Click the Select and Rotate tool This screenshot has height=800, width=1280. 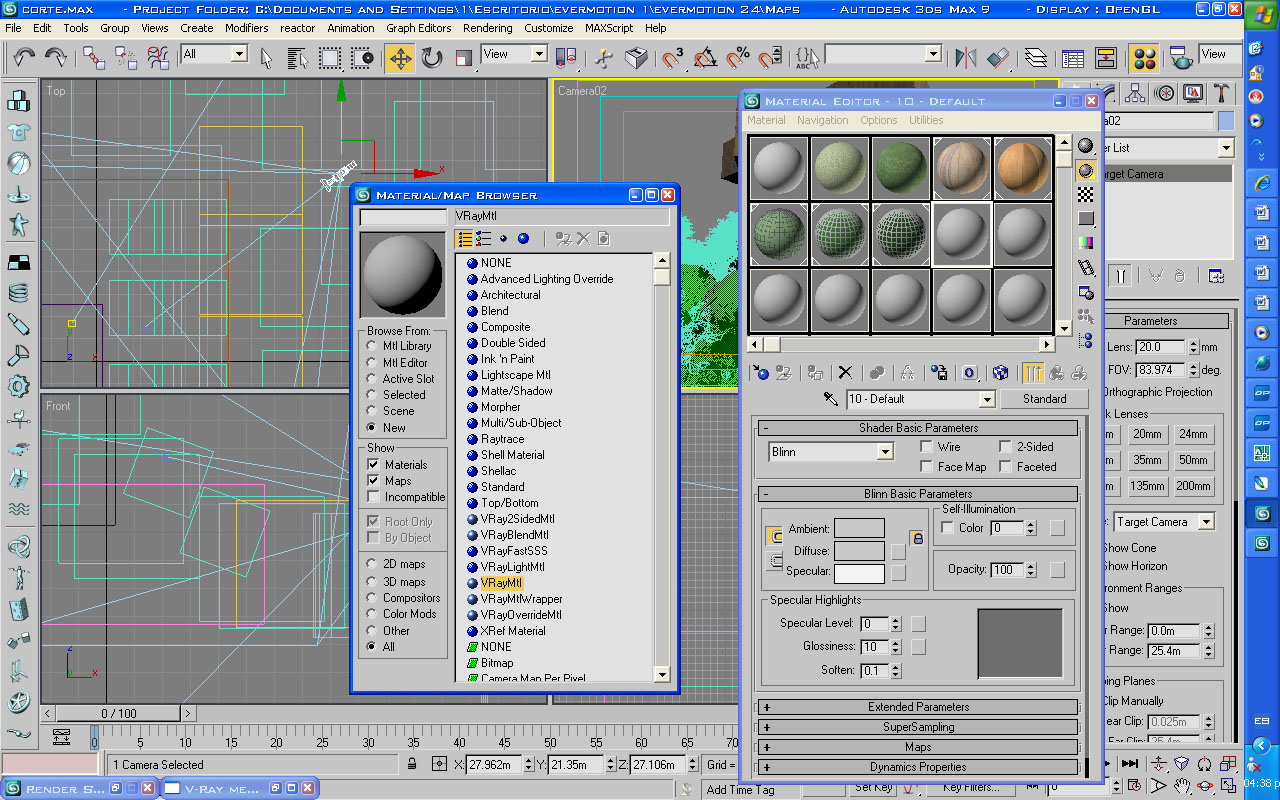pyautogui.click(x=432, y=58)
